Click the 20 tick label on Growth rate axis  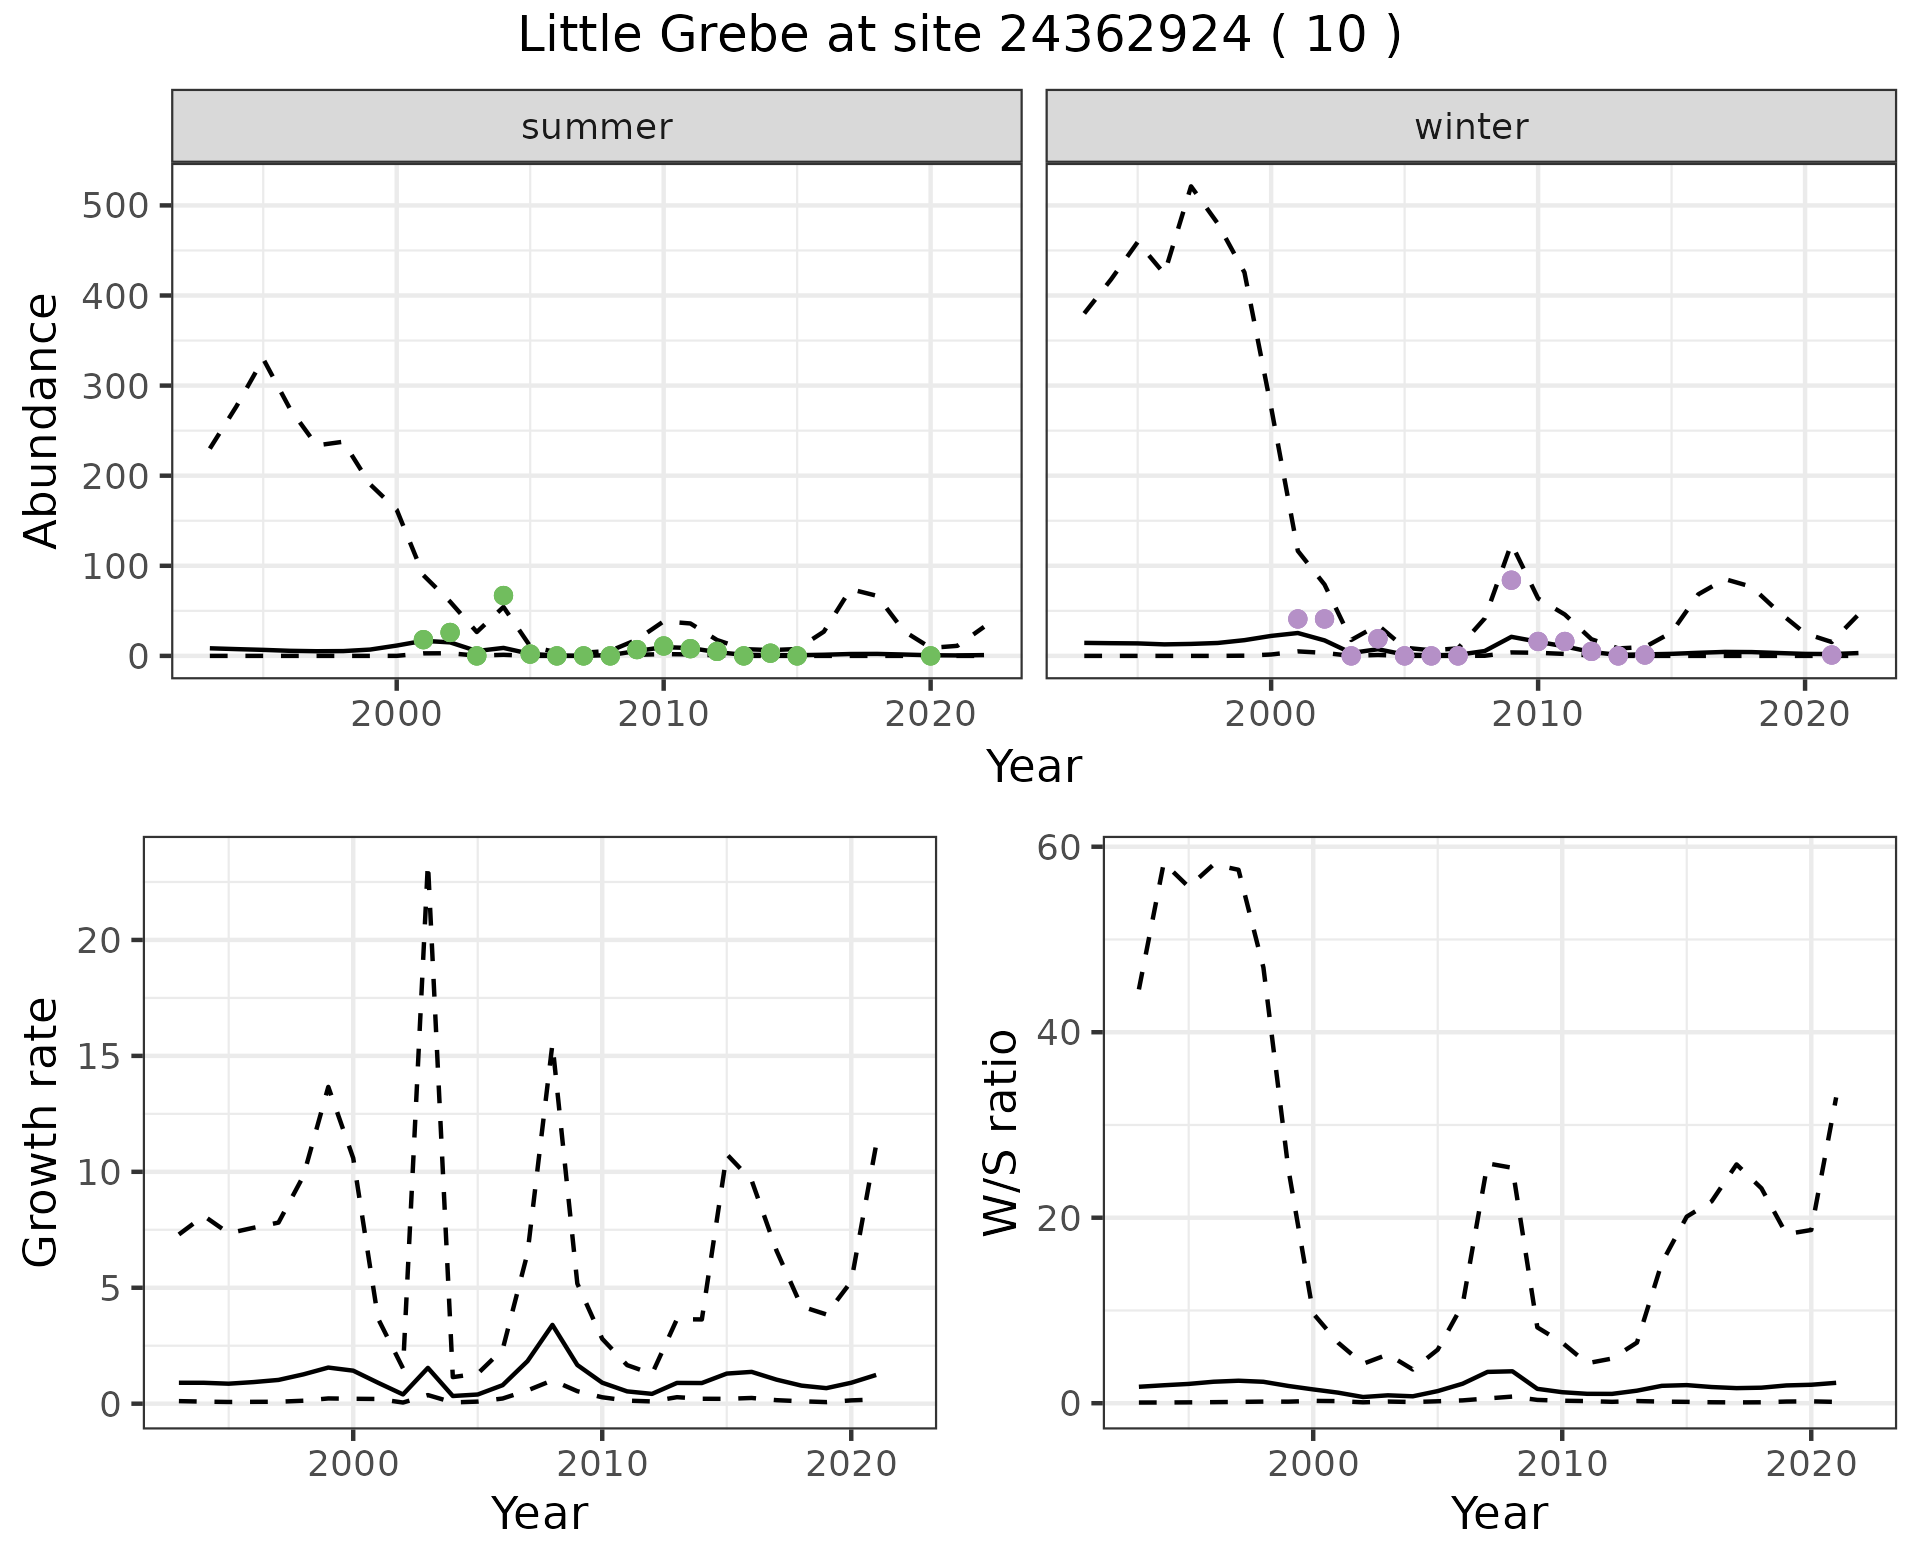coord(100,940)
